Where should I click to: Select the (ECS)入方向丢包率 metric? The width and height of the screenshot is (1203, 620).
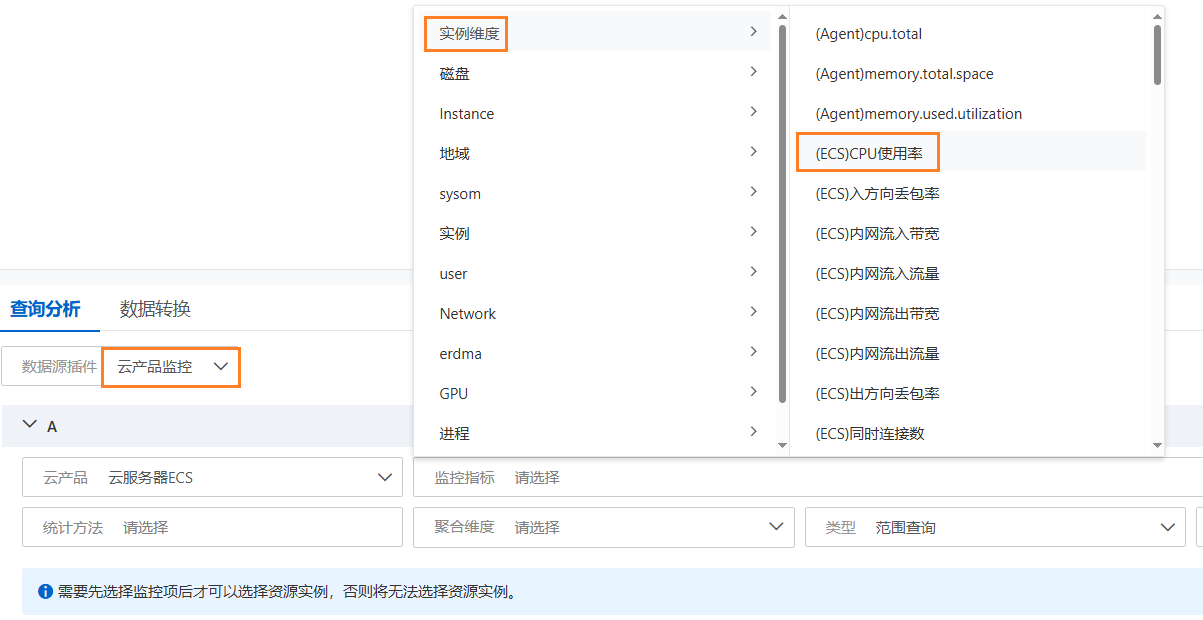tap(970, 194)
